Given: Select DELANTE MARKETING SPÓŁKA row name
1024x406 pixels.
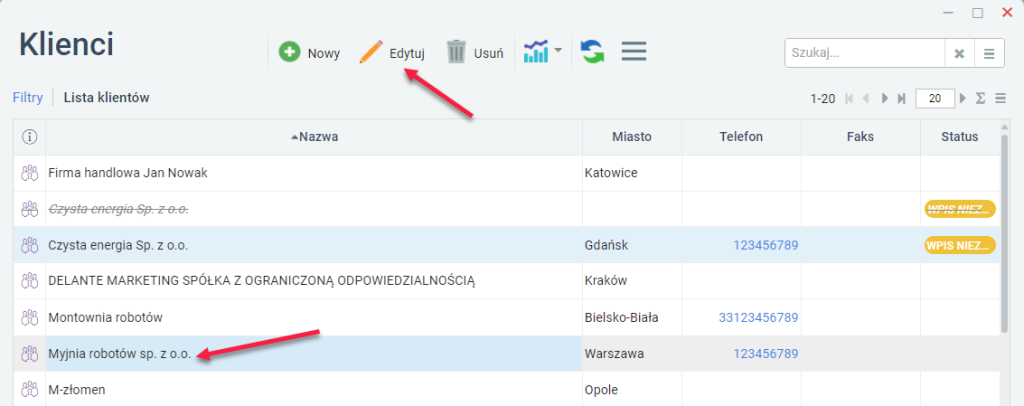Looking at the screenshot, I should coord(261,281).
